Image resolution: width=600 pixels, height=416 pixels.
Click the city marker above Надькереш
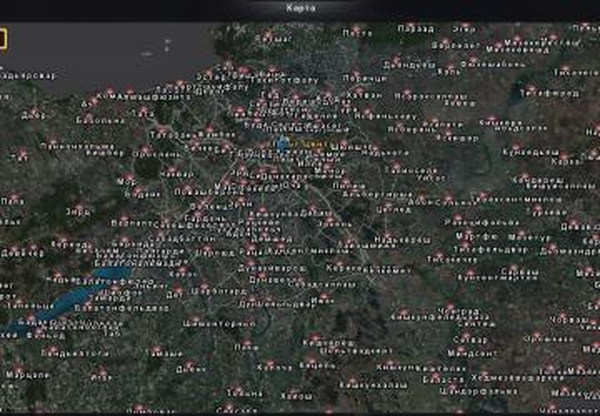pos(387,233)
